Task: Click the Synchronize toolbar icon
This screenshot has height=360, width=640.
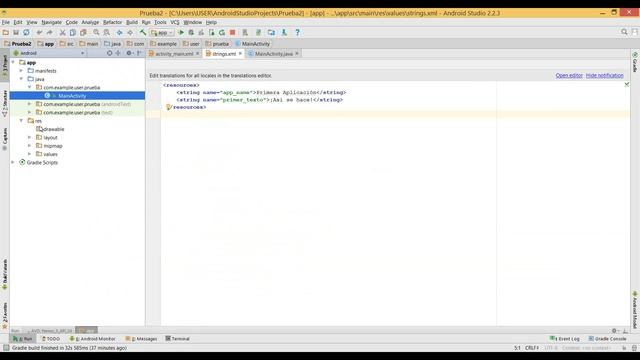Action: click(x=26, y=32)
